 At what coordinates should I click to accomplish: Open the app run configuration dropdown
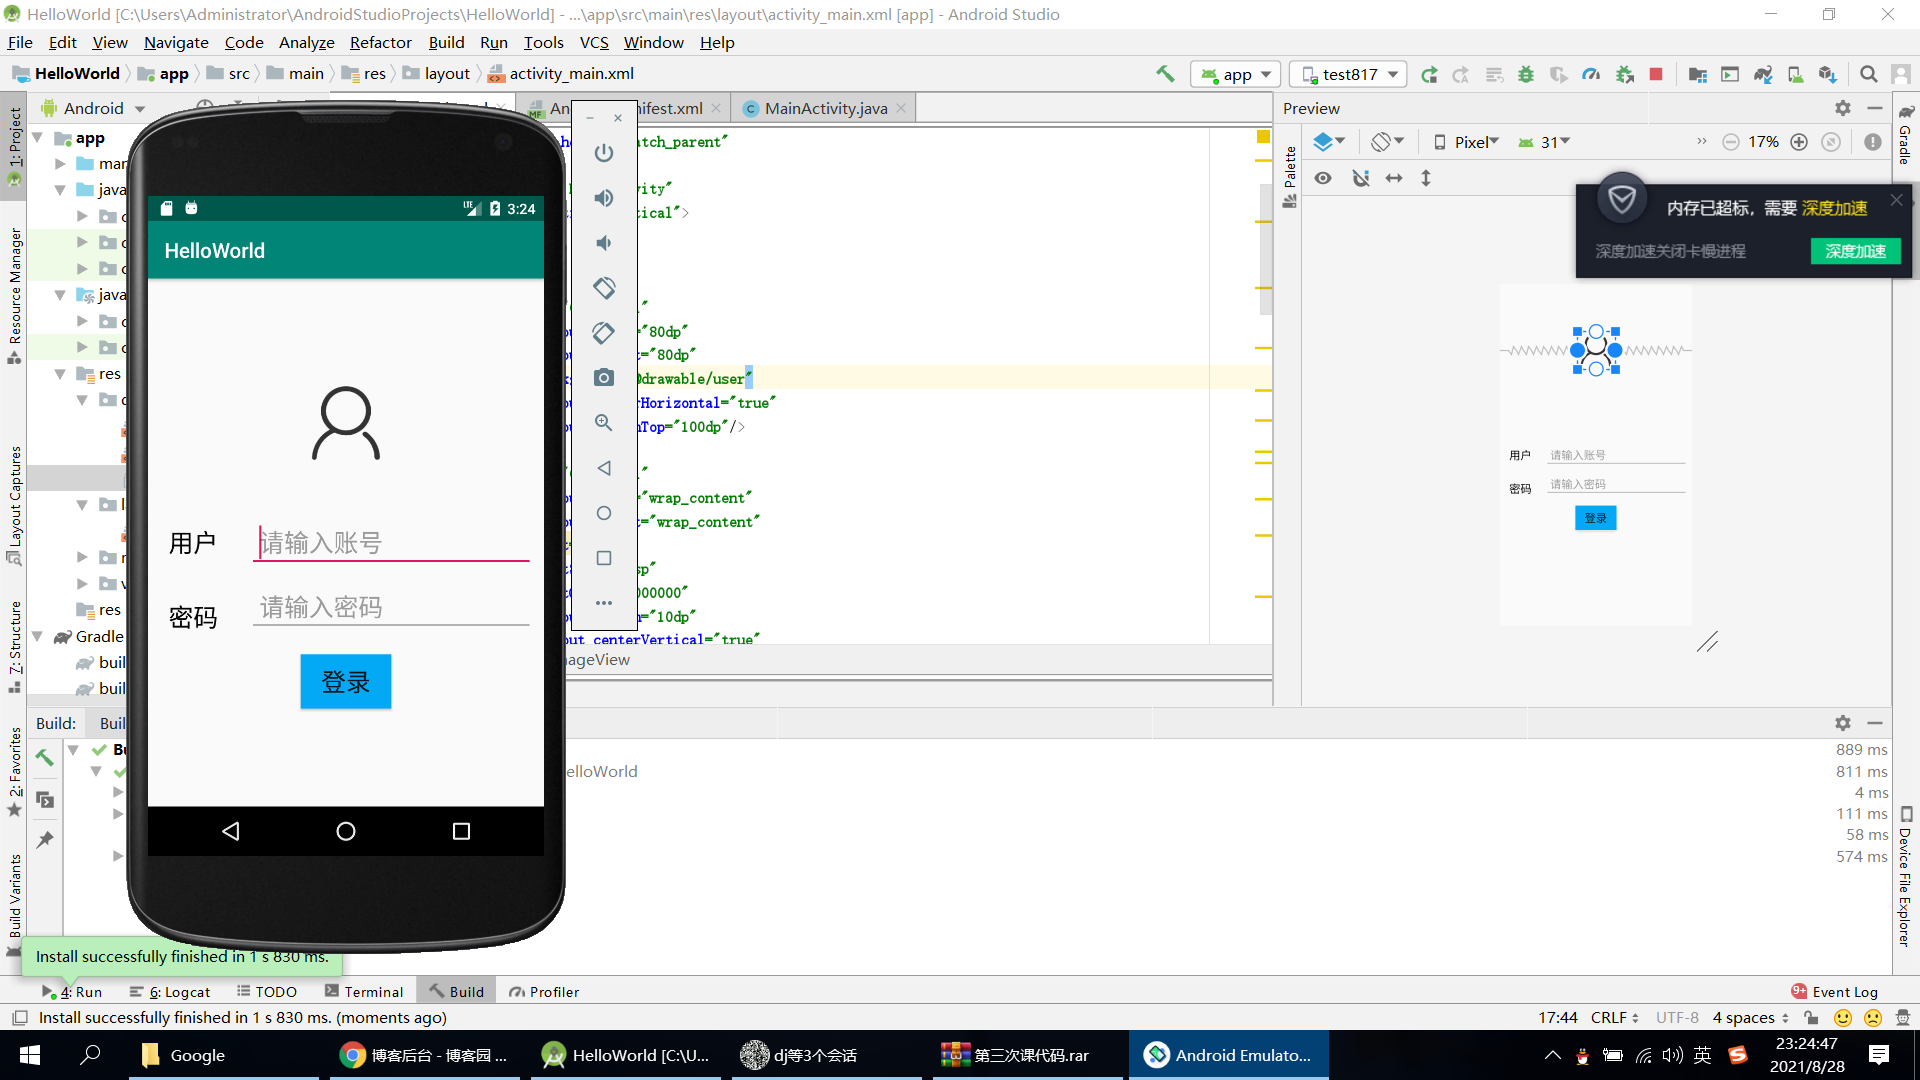1236,74
